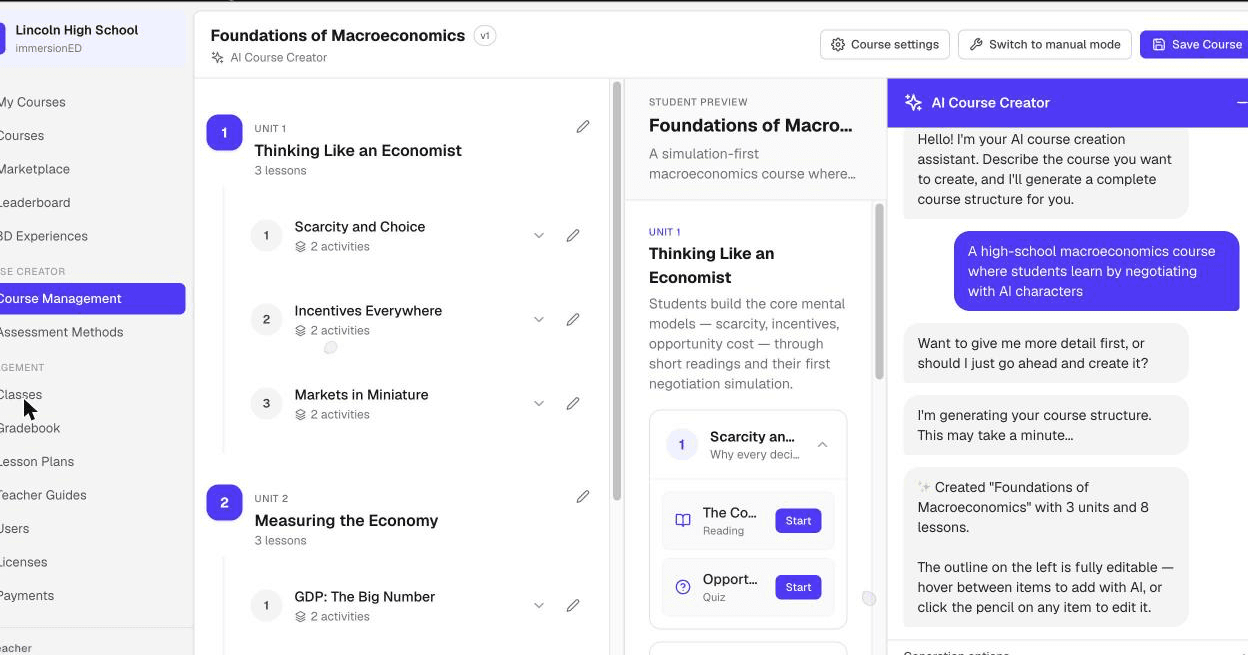
Task: Edit the Scarcity and Choice lesson
Action: (573, 236)
